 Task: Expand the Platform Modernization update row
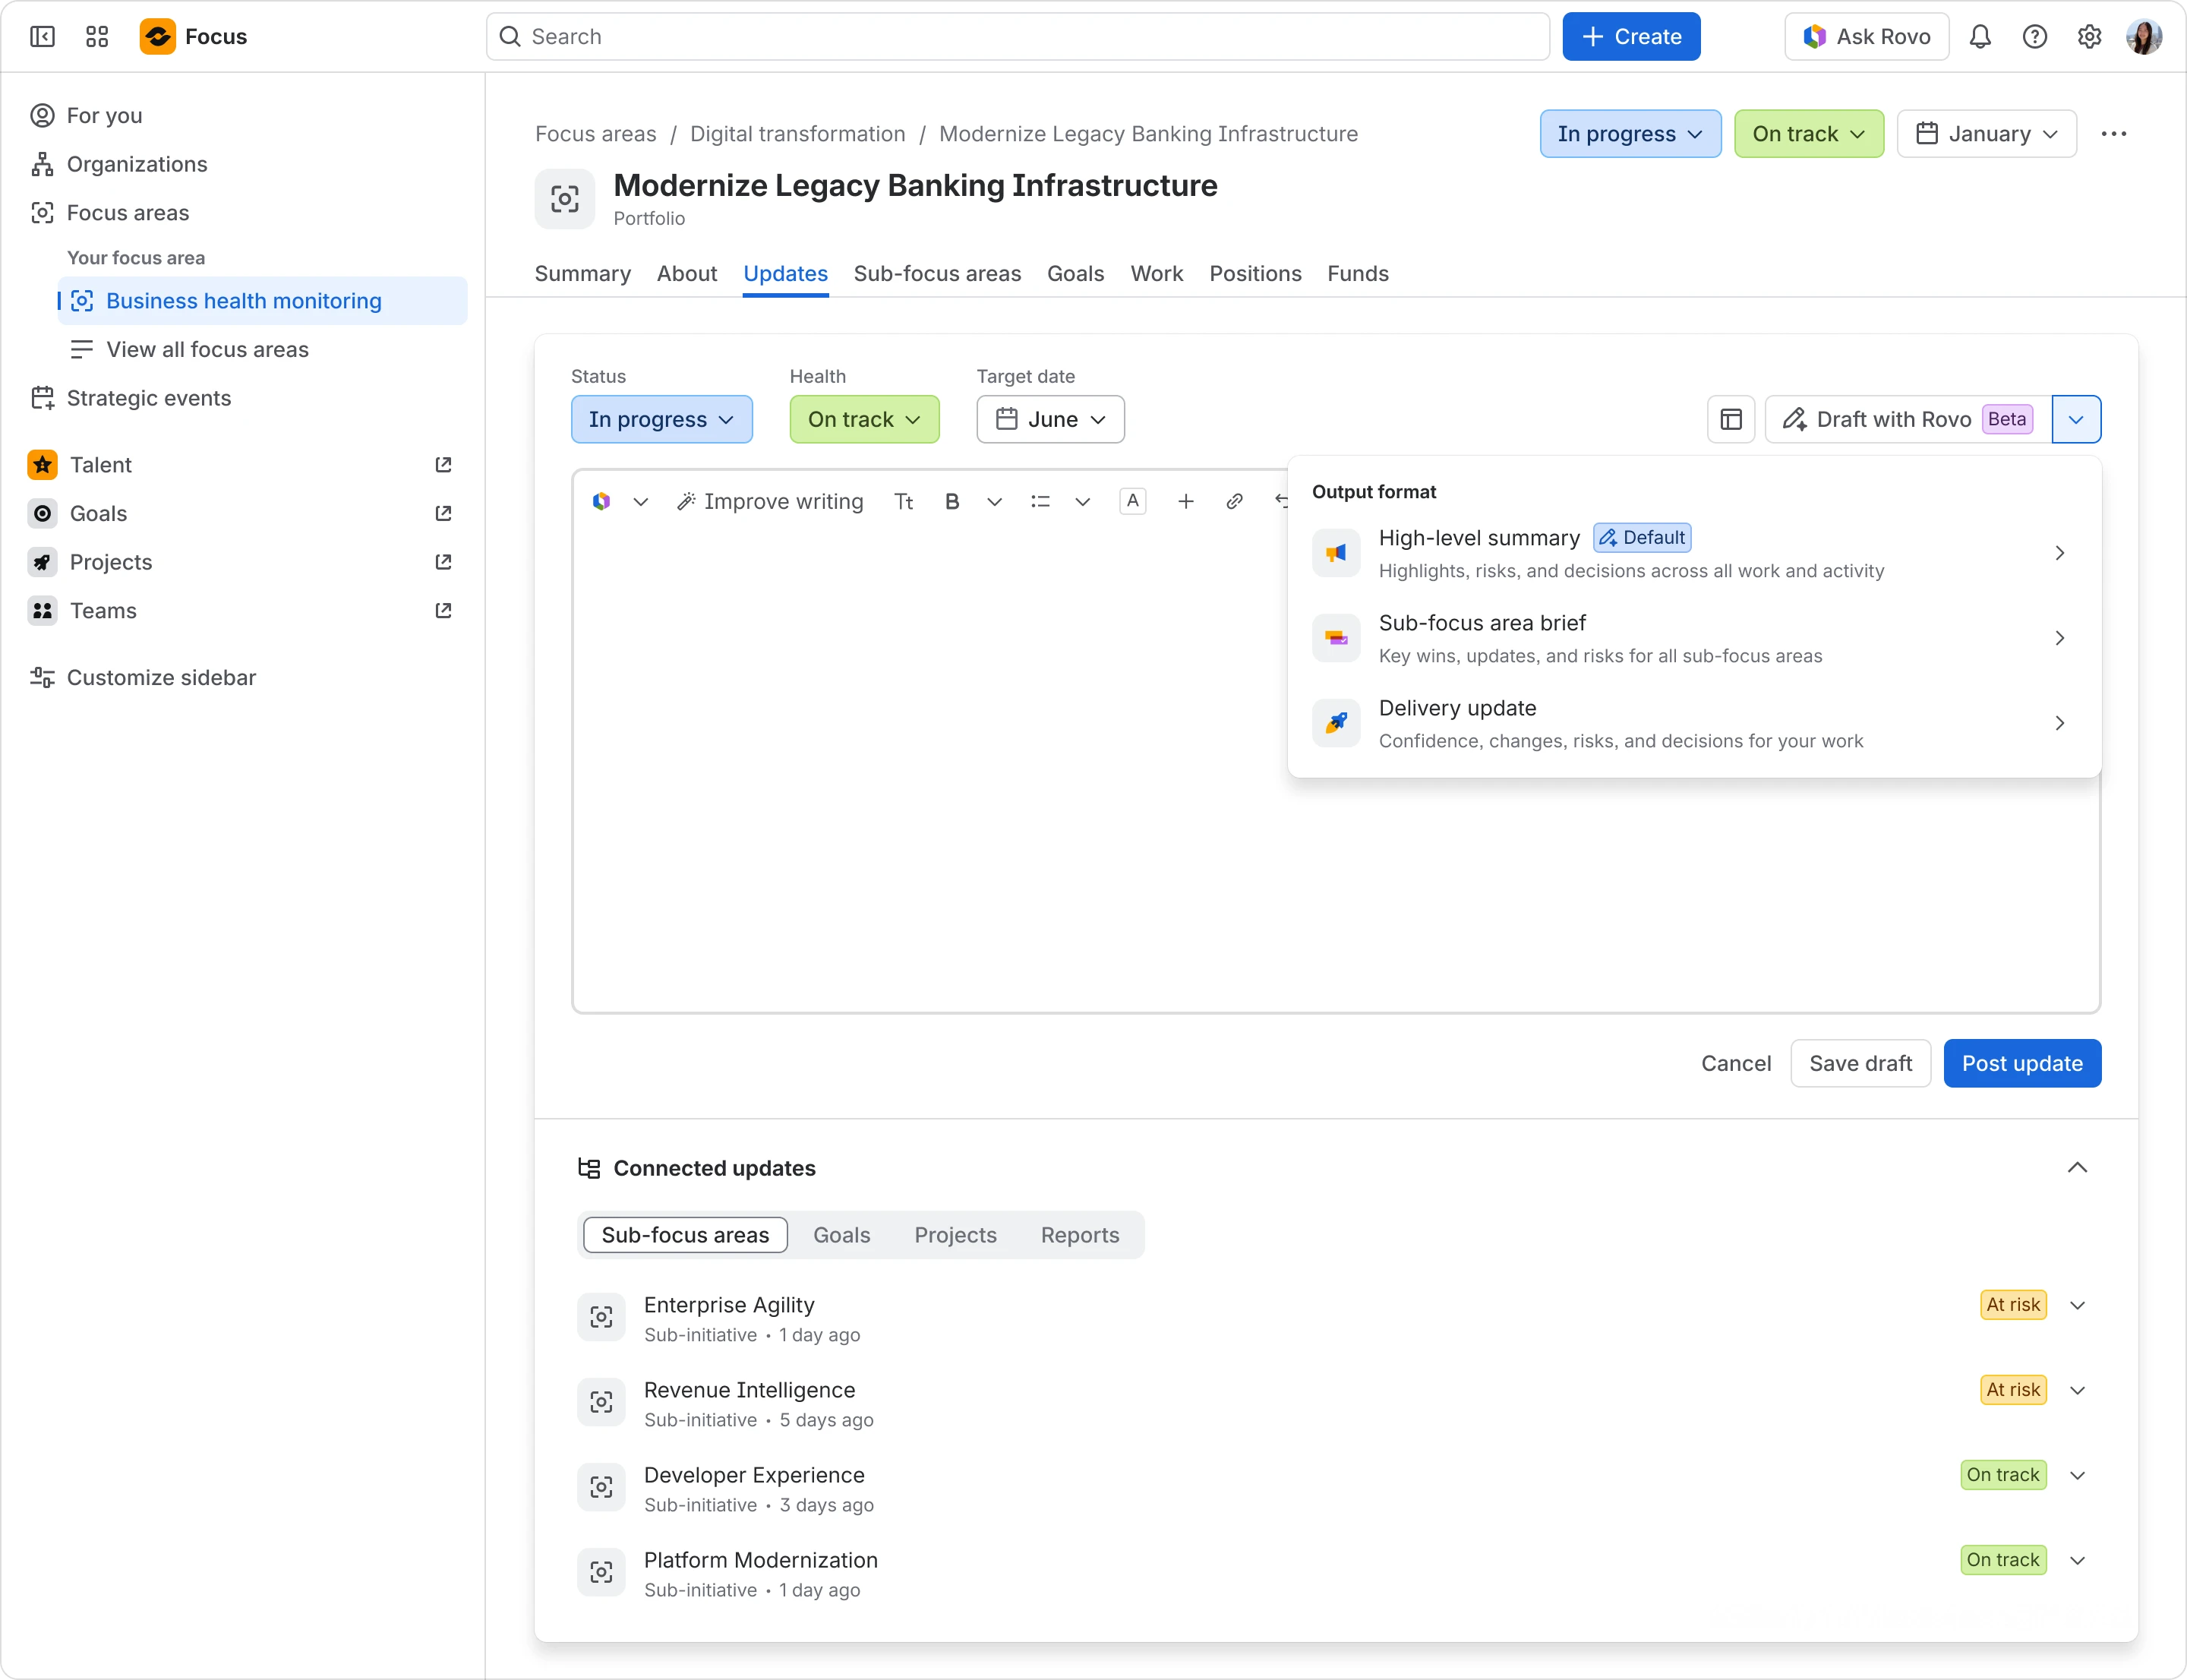(2077, 1560)
